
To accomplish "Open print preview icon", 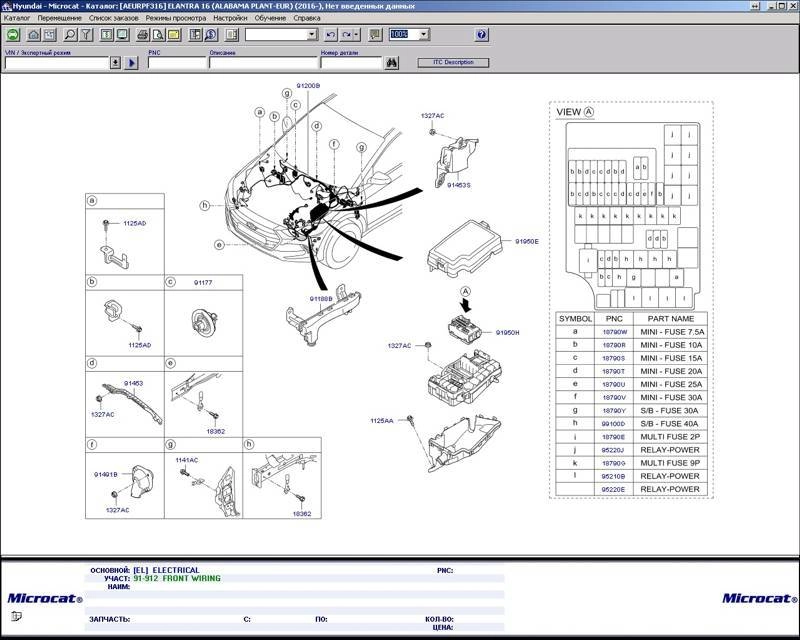I will coord(159,35).
